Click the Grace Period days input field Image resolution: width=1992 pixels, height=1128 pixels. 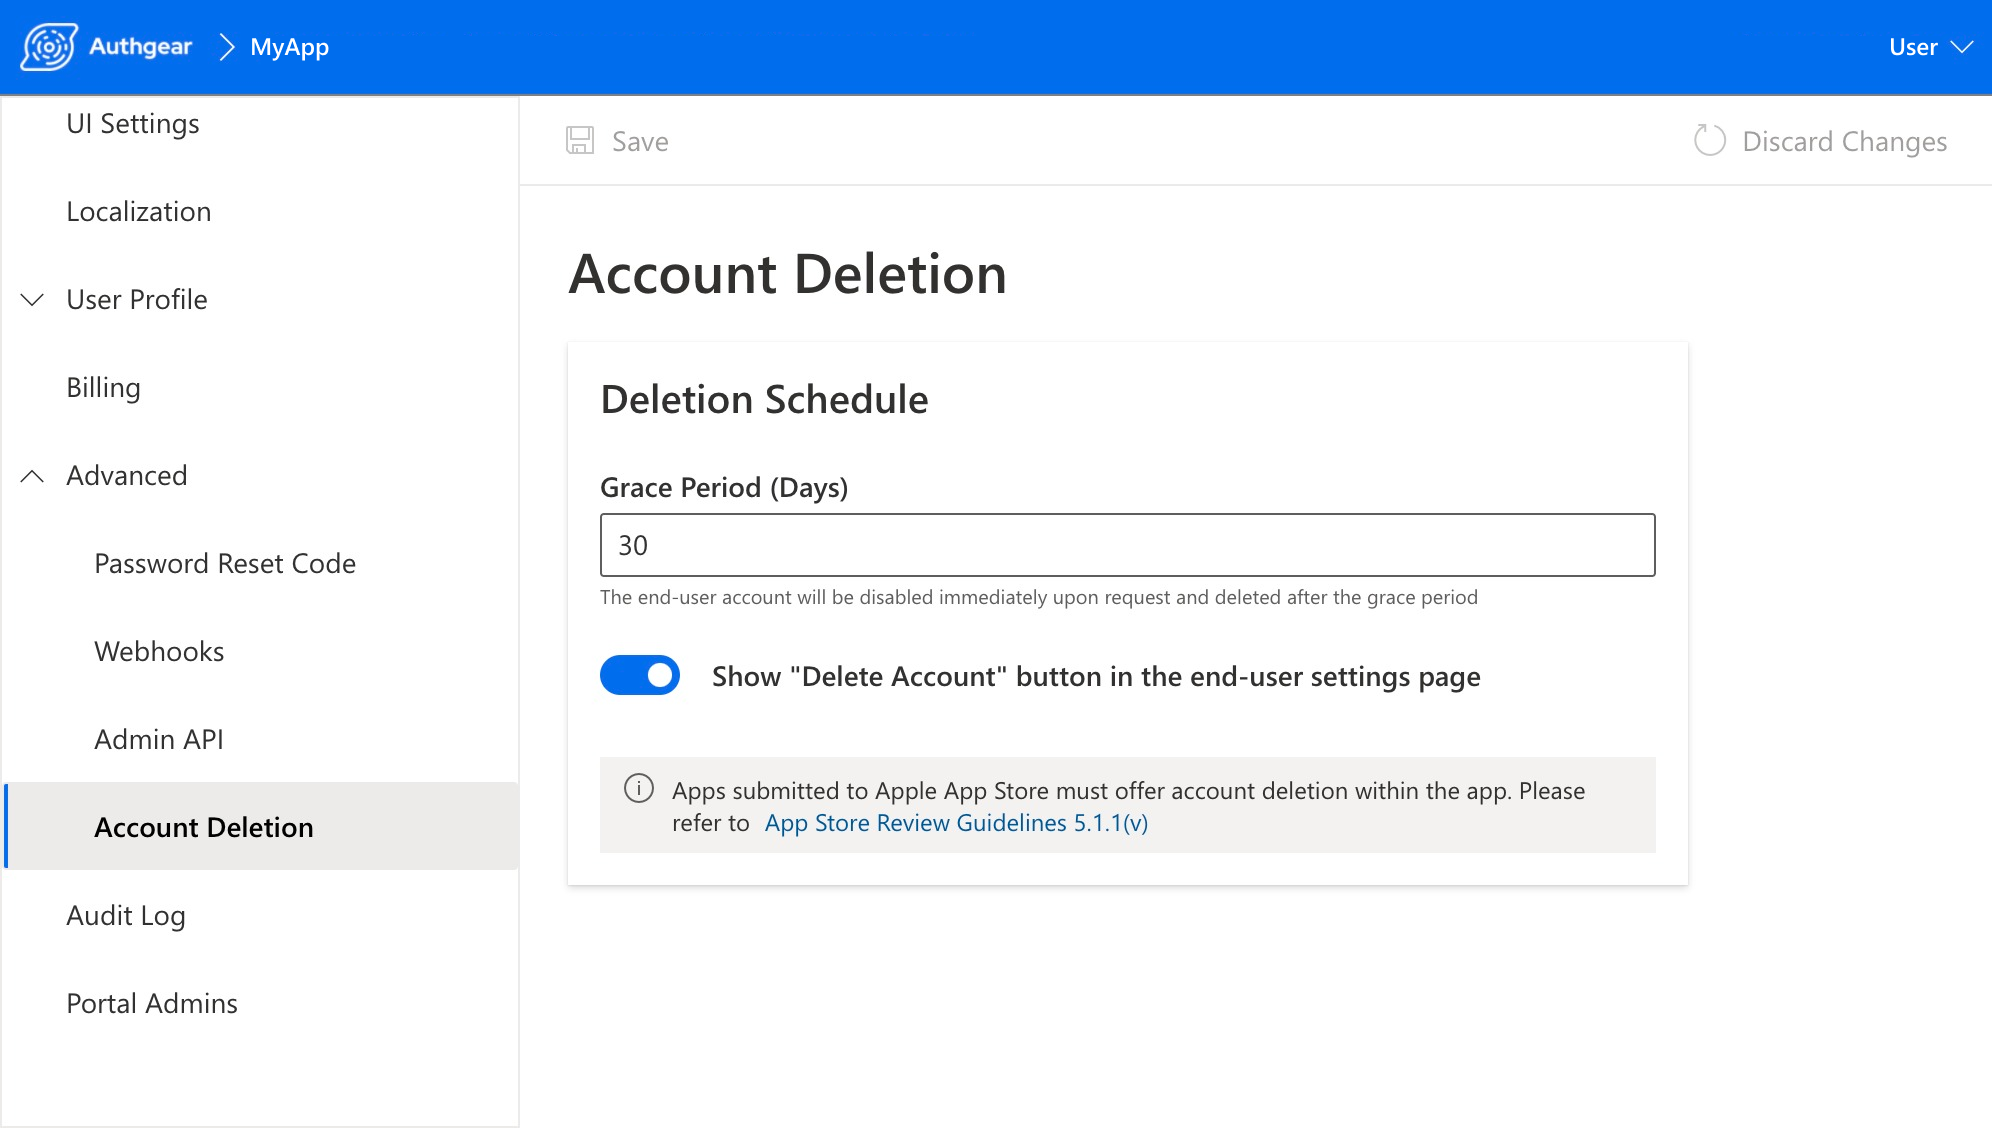[1127, 545]
